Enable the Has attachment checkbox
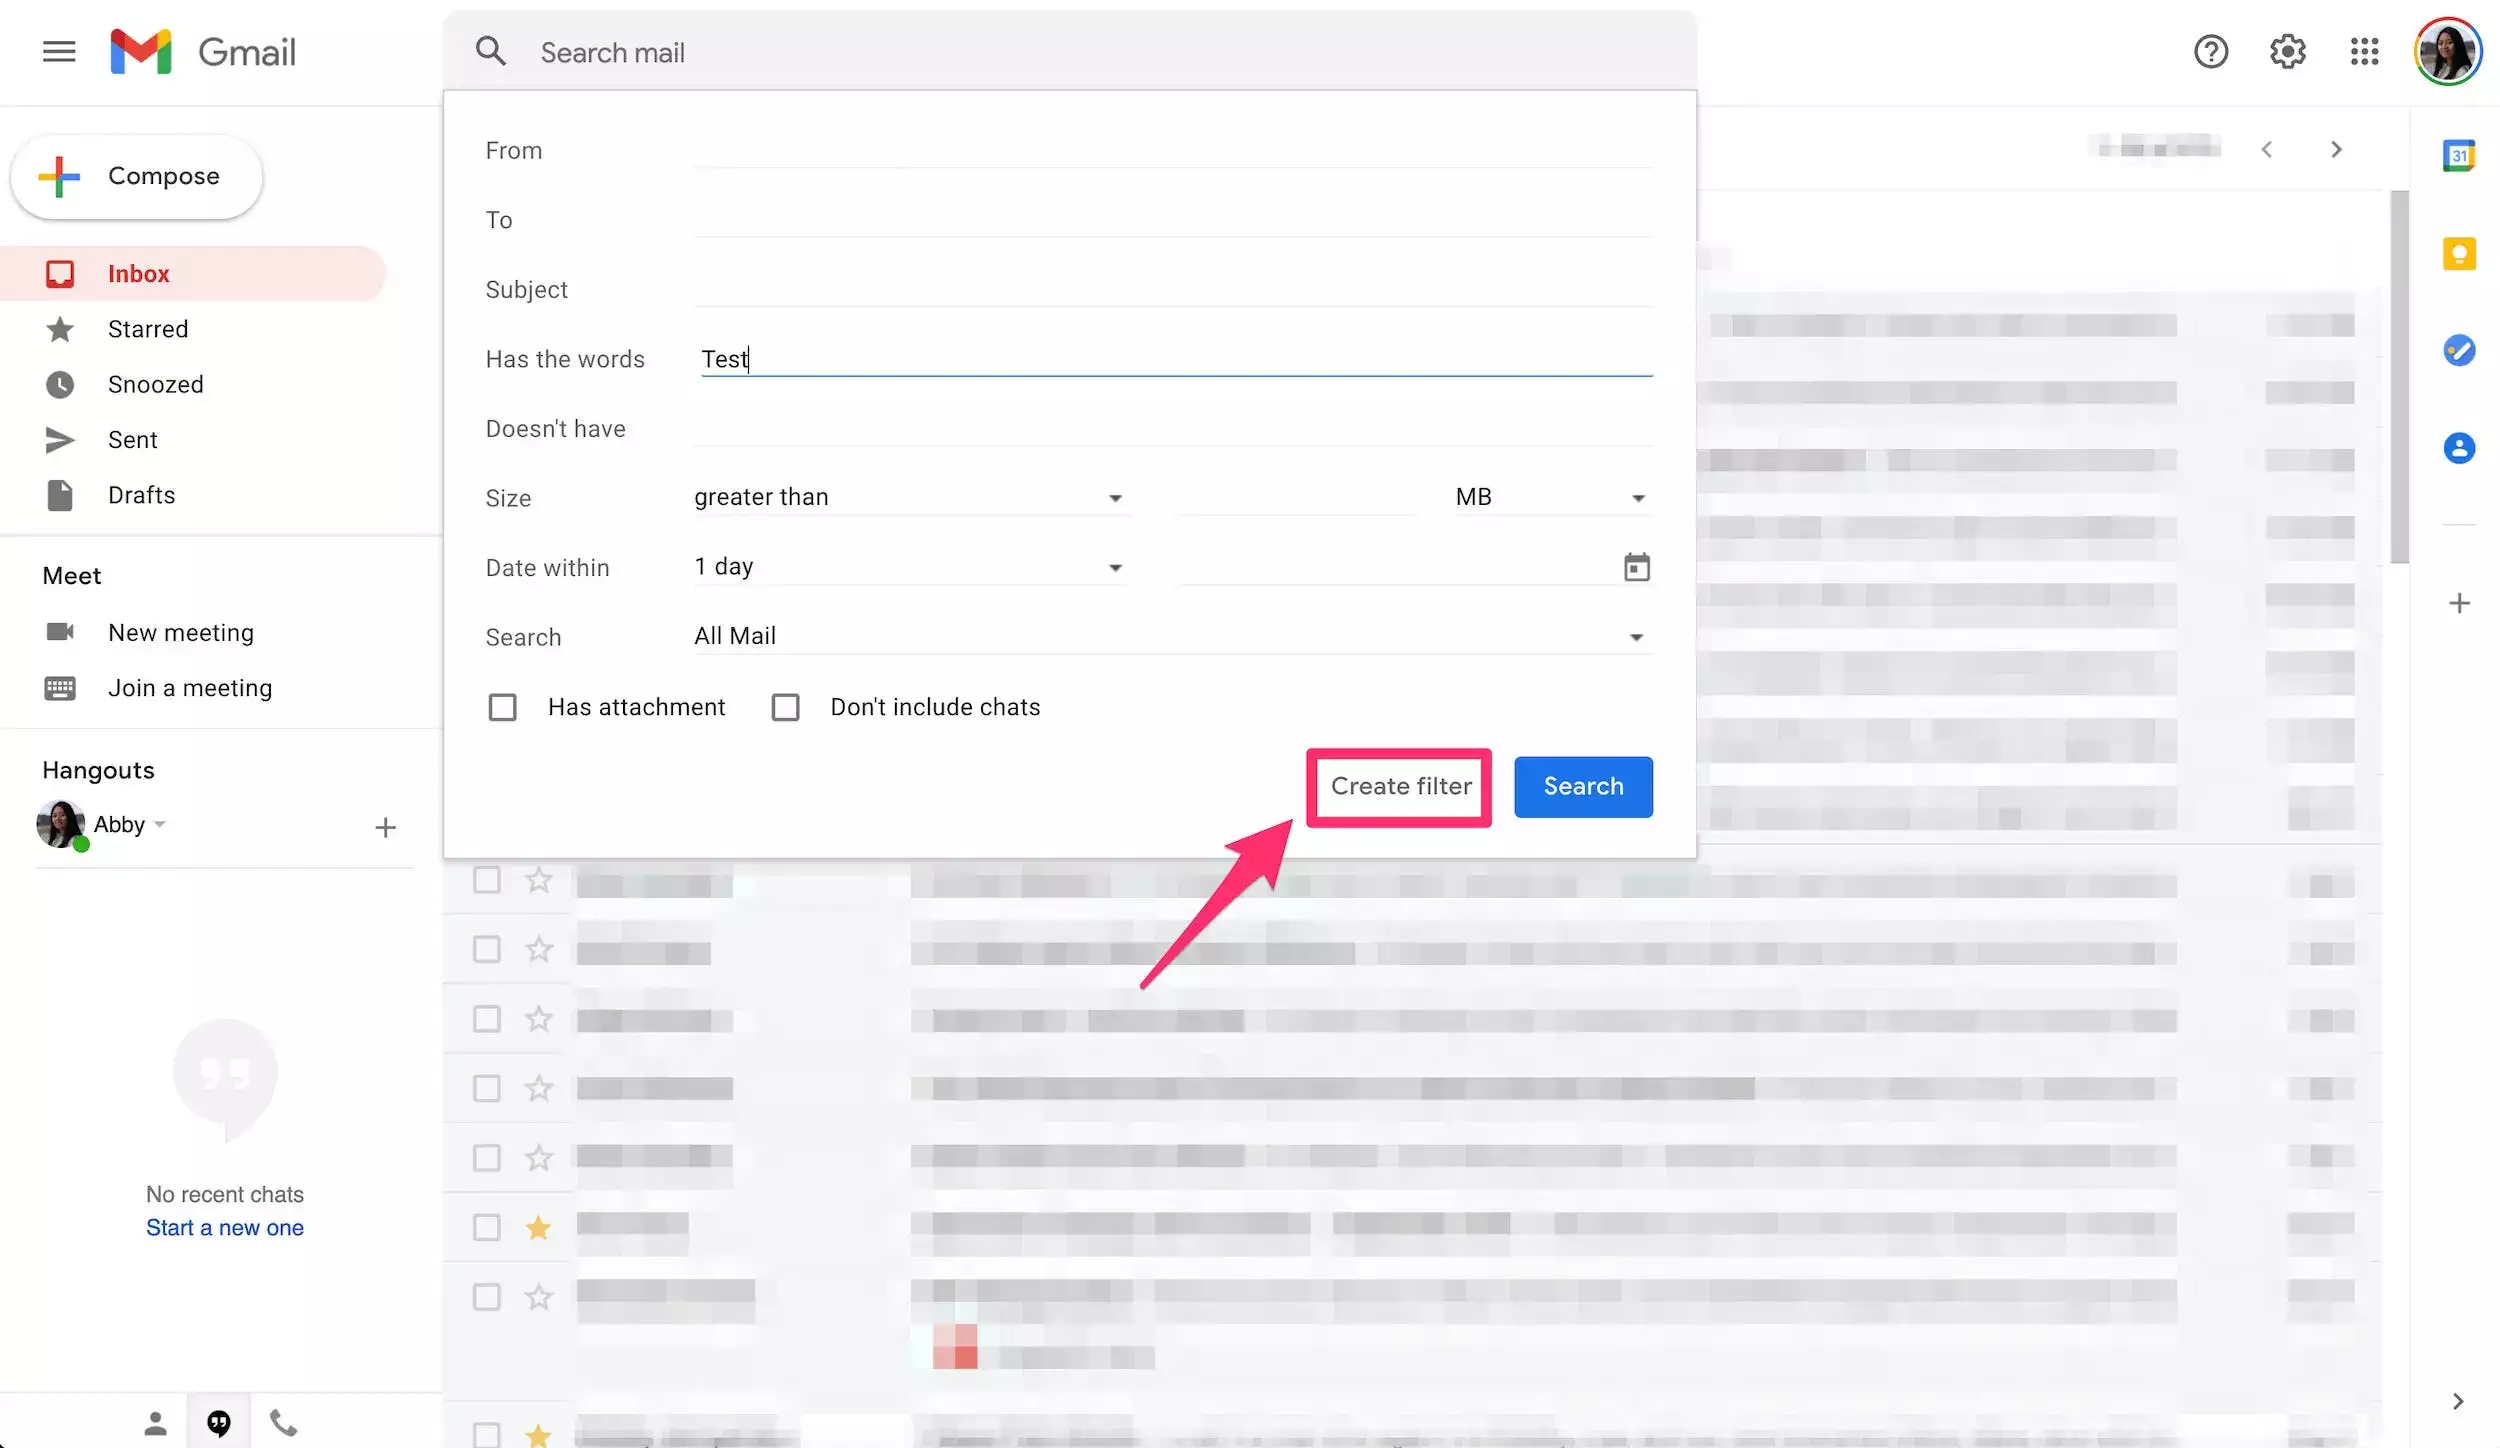 pyautogui.click(x=502, y=707)
